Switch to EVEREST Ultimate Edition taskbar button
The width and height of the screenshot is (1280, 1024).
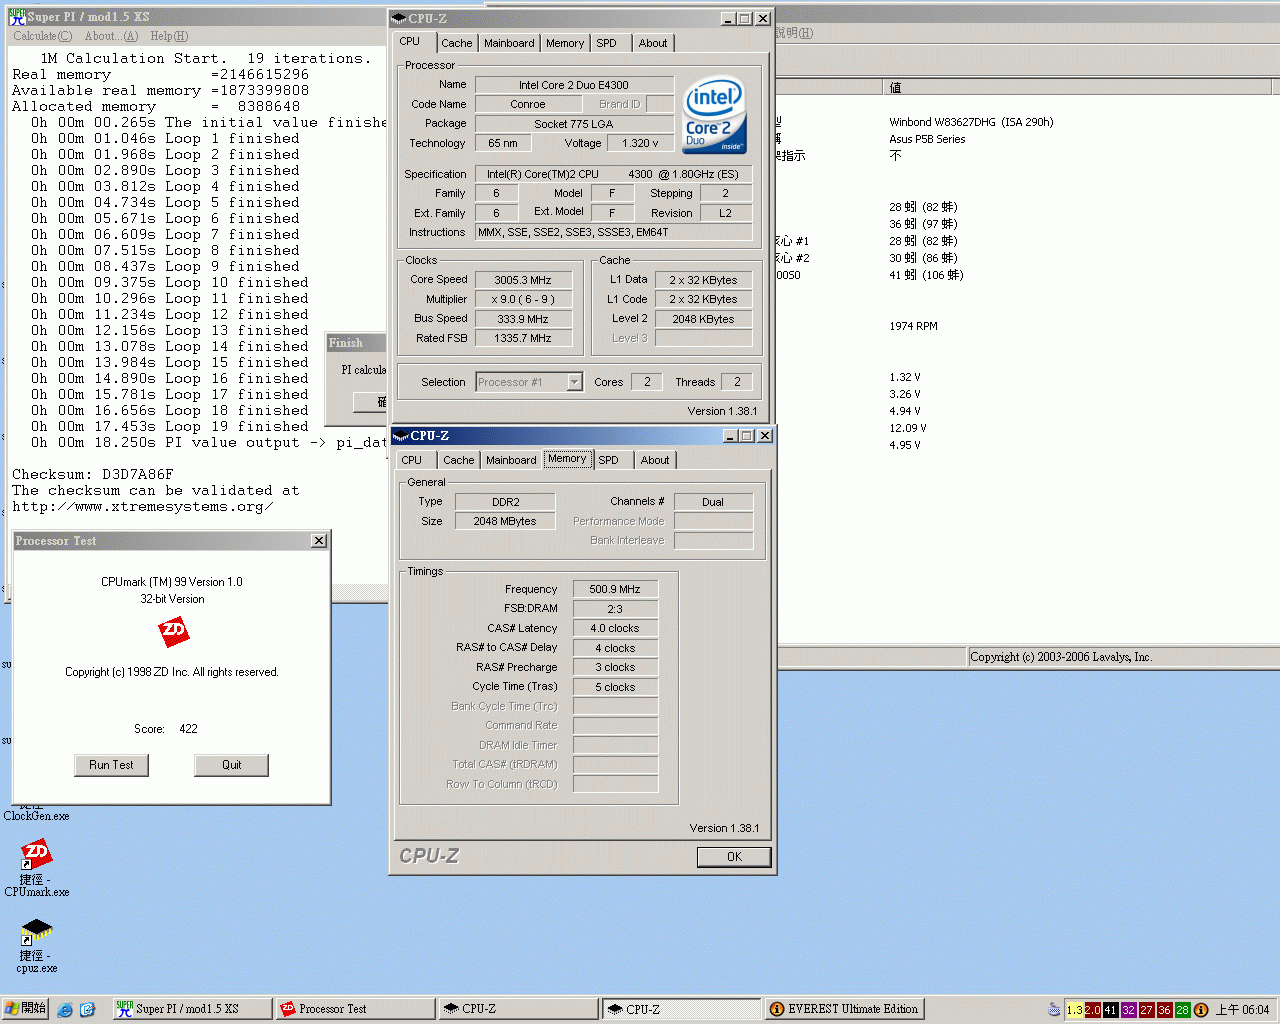pos(845,1009)
